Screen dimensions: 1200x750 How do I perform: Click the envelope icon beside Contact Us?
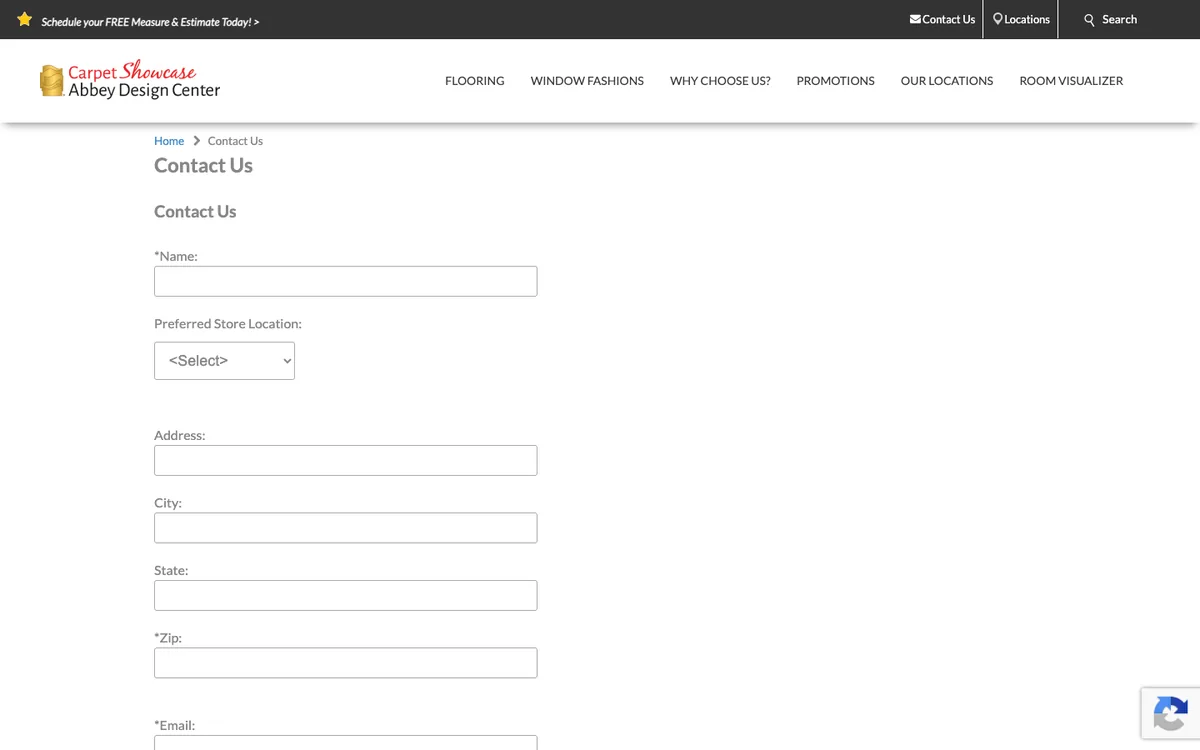915,19
